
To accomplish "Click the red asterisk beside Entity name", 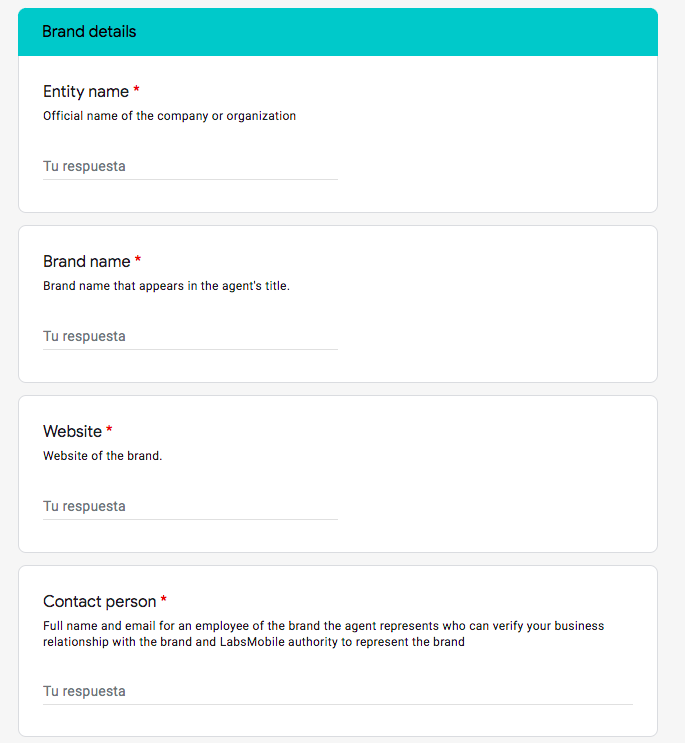I will click(x=136, y=89).
